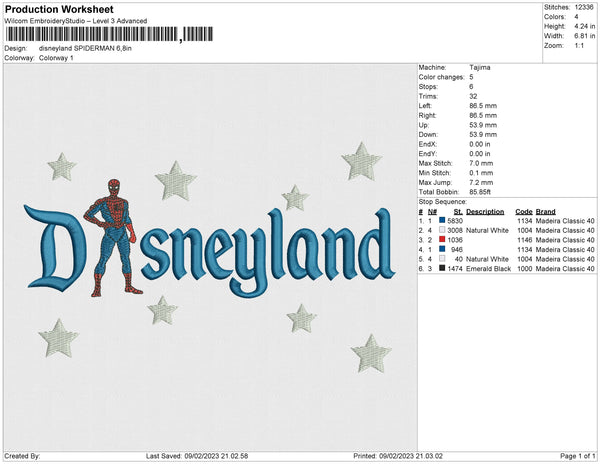Click the Min Stitch value '0.1 mm'
Image resolution: width=600 pixels, height=464 pixels.
[481, 173]
